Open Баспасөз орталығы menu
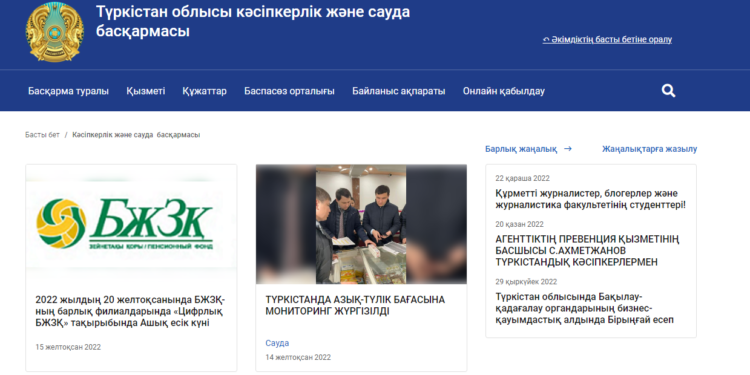The width and height of the screenshot is (750, 375). 289,91
